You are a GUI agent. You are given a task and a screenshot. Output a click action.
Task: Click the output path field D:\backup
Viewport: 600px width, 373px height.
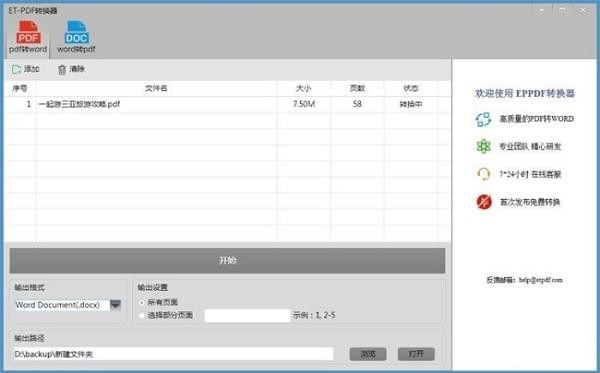173,354
